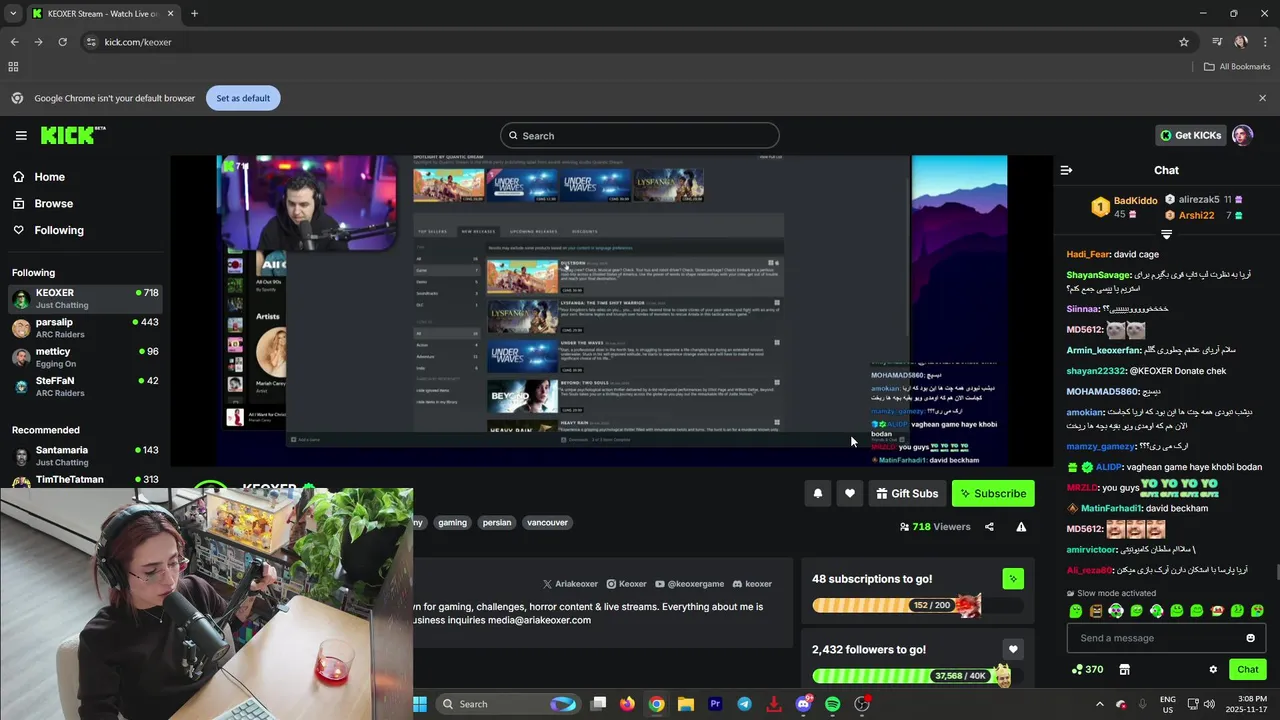
Task: Insert the red-faced emote
Action: click(x=1217, y=611)
